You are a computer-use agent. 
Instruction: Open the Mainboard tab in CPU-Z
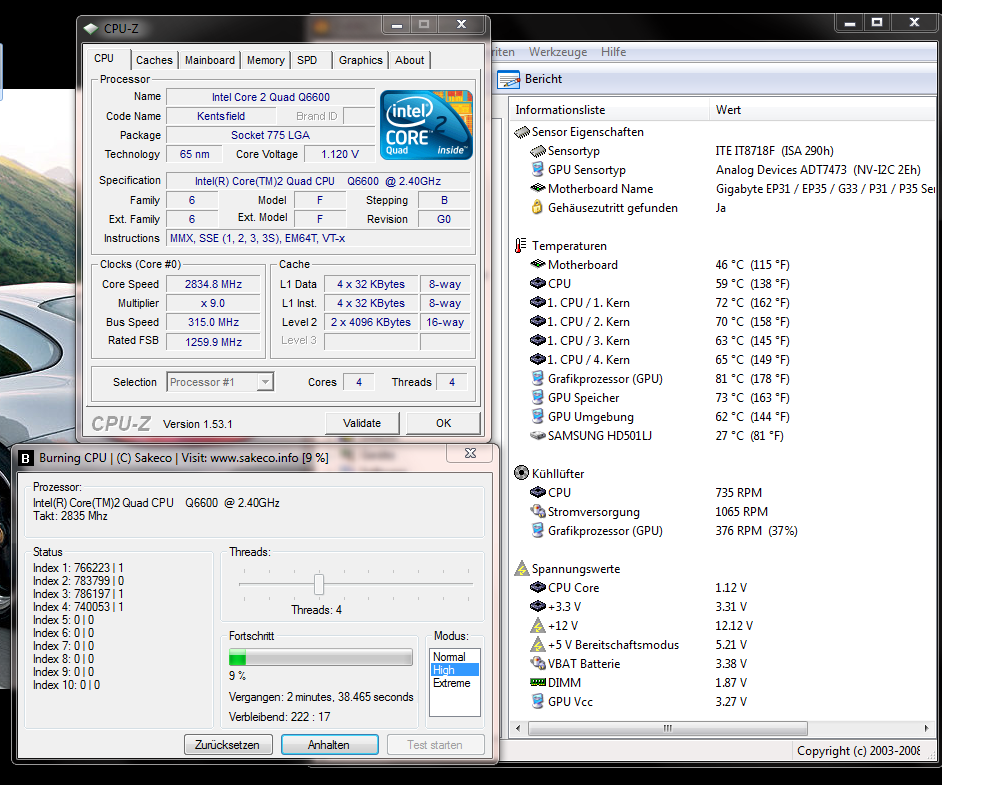pyautogui.click(x=210, y=60)
